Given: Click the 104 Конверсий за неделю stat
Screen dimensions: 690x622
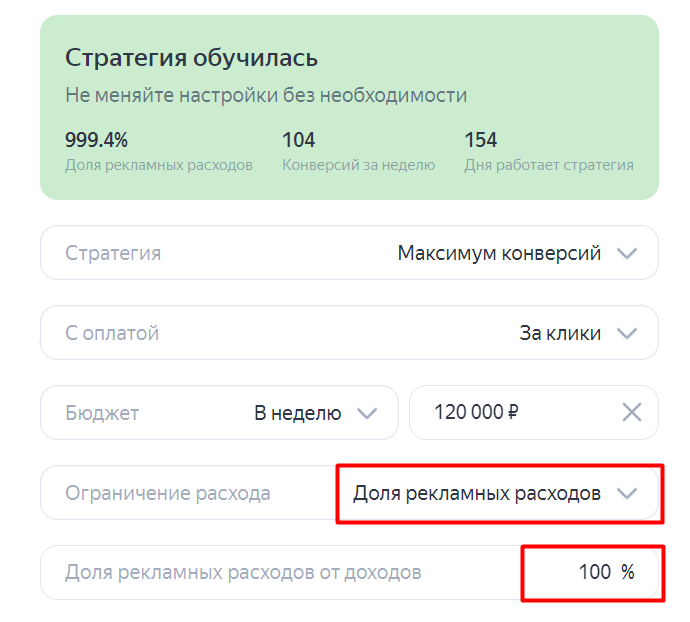Looking at the screenshot, I should [299, 139].
